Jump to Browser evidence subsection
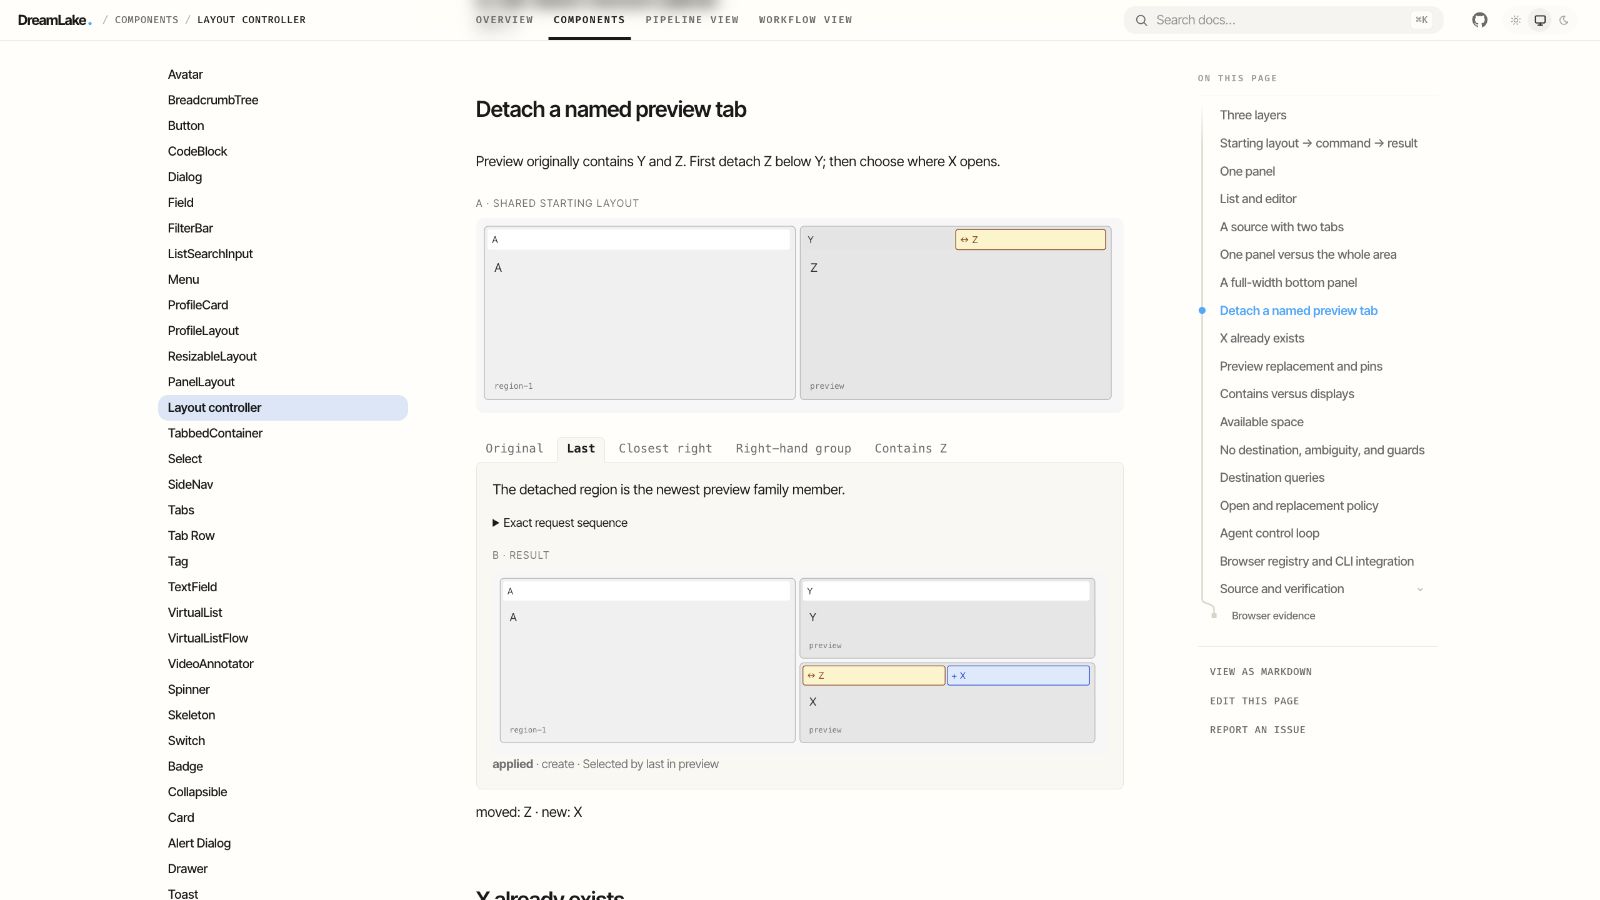1600x900 pixels. tap(1273, 616)
